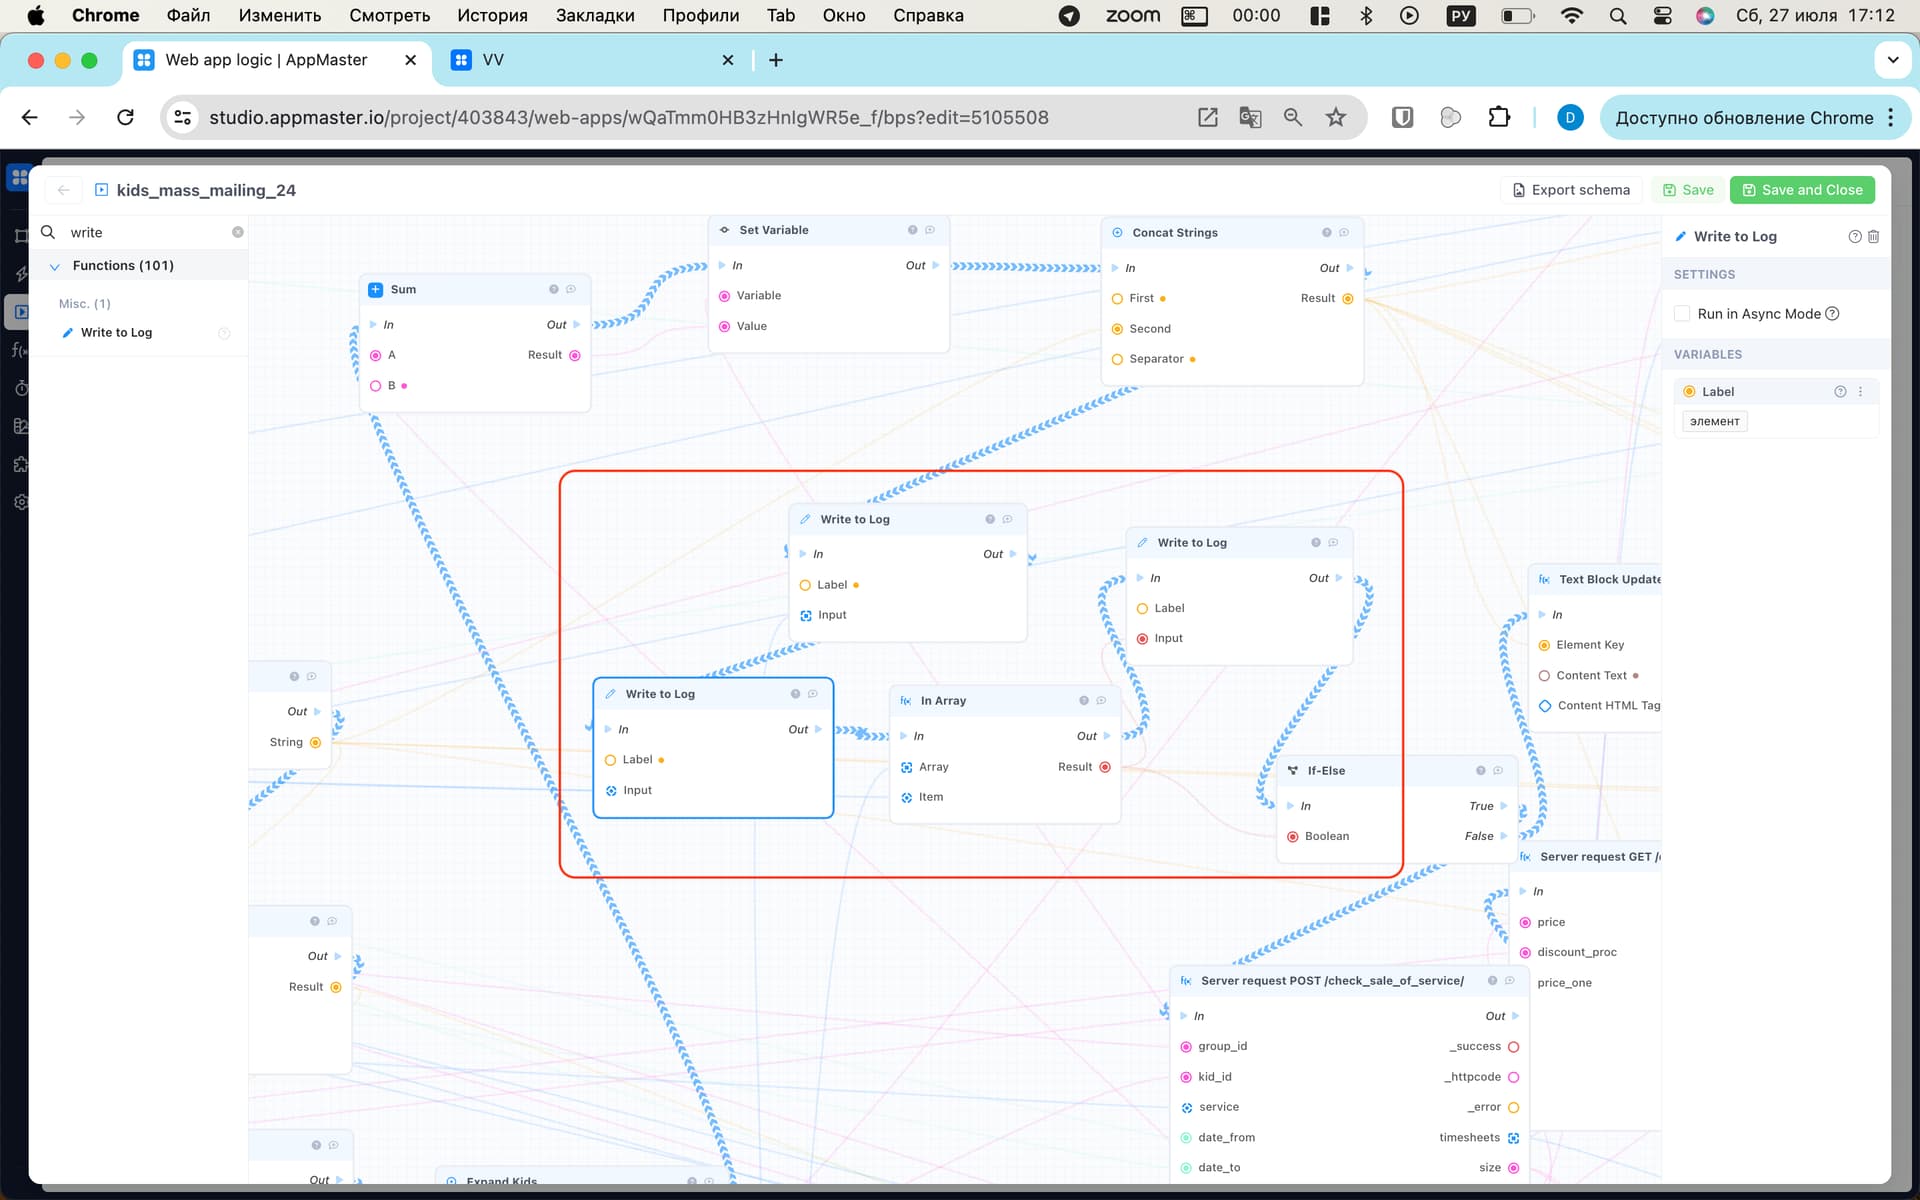Click False output arrow on If-Else
Screen dimensions: 1920x1200
pos(1503,836)
